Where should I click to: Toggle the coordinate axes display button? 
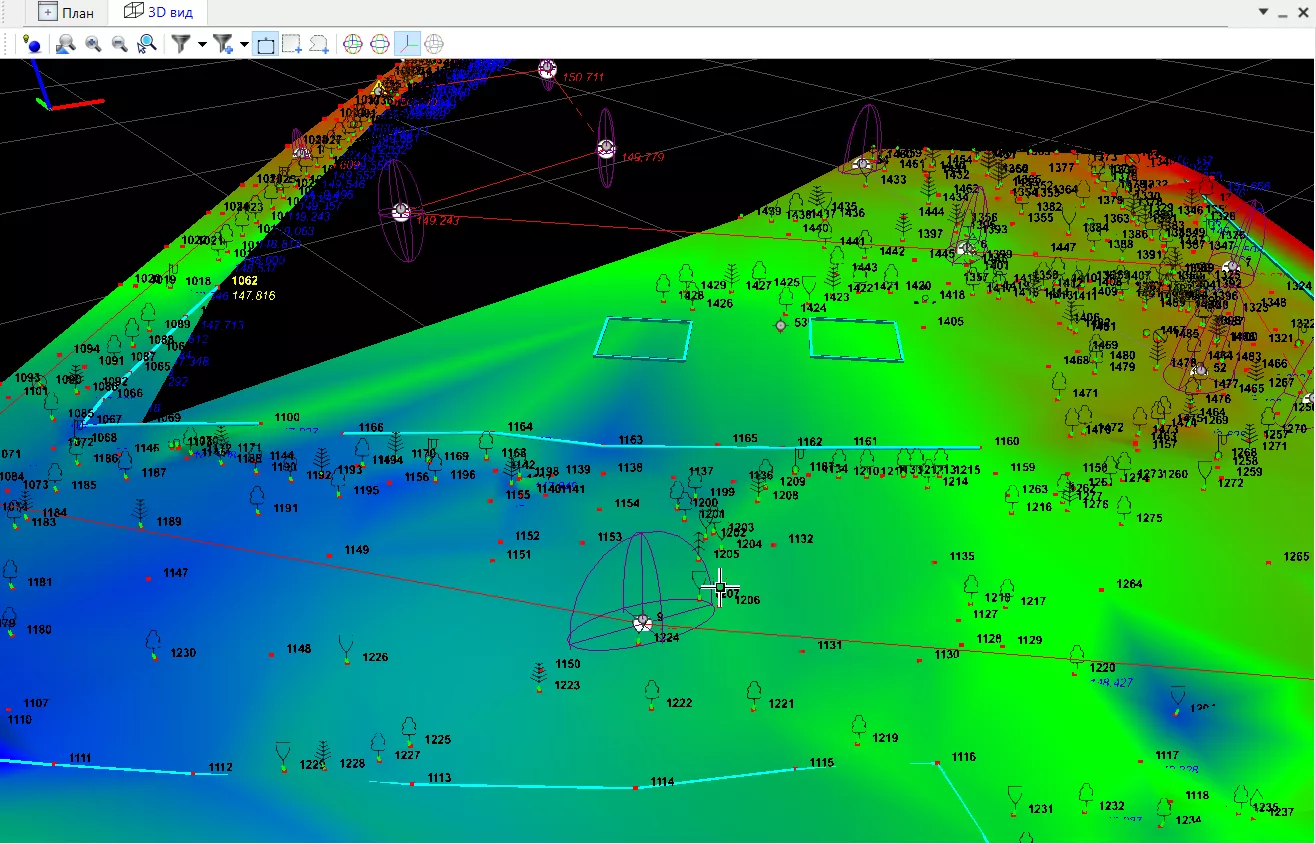[407, 44]
